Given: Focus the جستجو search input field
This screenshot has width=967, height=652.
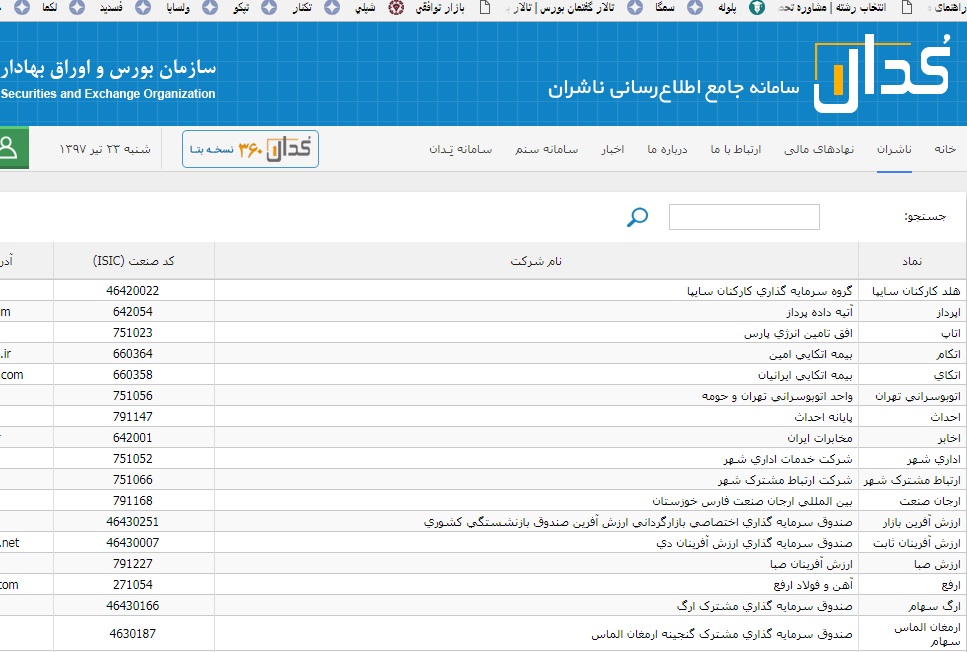Looking at the screenshot, I should click(x=744, y=217).
